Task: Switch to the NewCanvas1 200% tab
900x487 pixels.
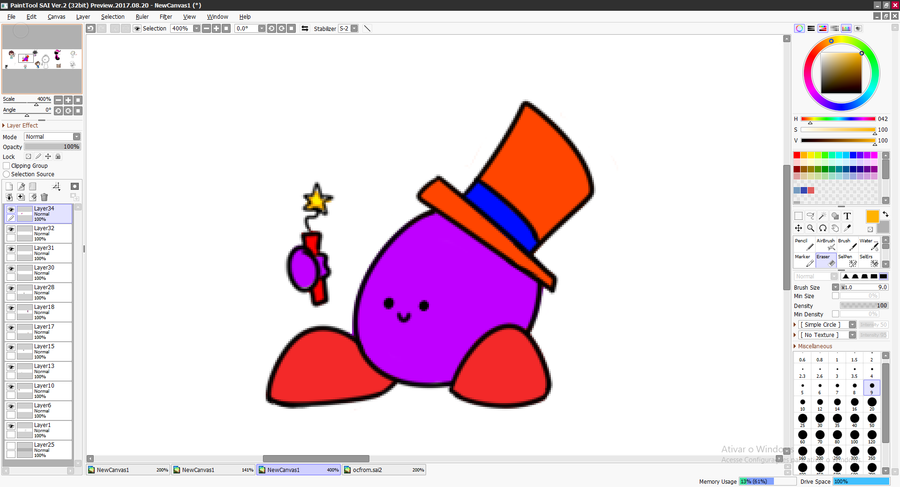Action: click(x=128, y=470)
